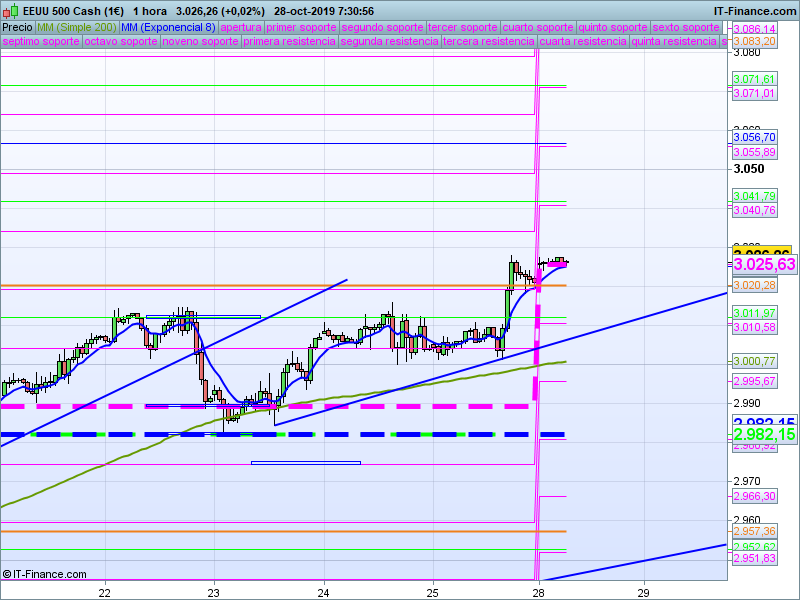Click the timestamp 28-oct-2019 7:30:56
The width and height of the screenshot is (800, 600).
point(324,11)
